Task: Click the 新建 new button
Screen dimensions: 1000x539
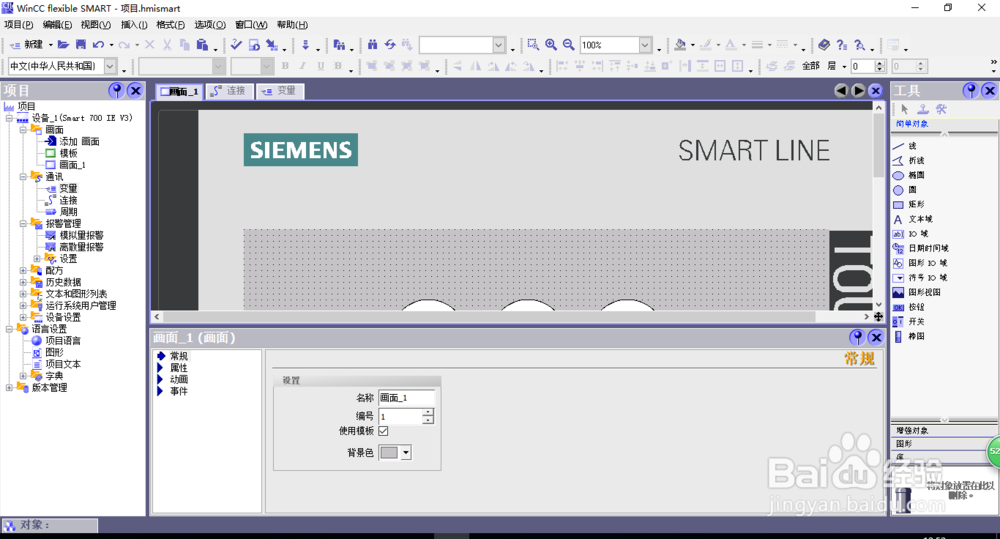Action: pos(27,45)
